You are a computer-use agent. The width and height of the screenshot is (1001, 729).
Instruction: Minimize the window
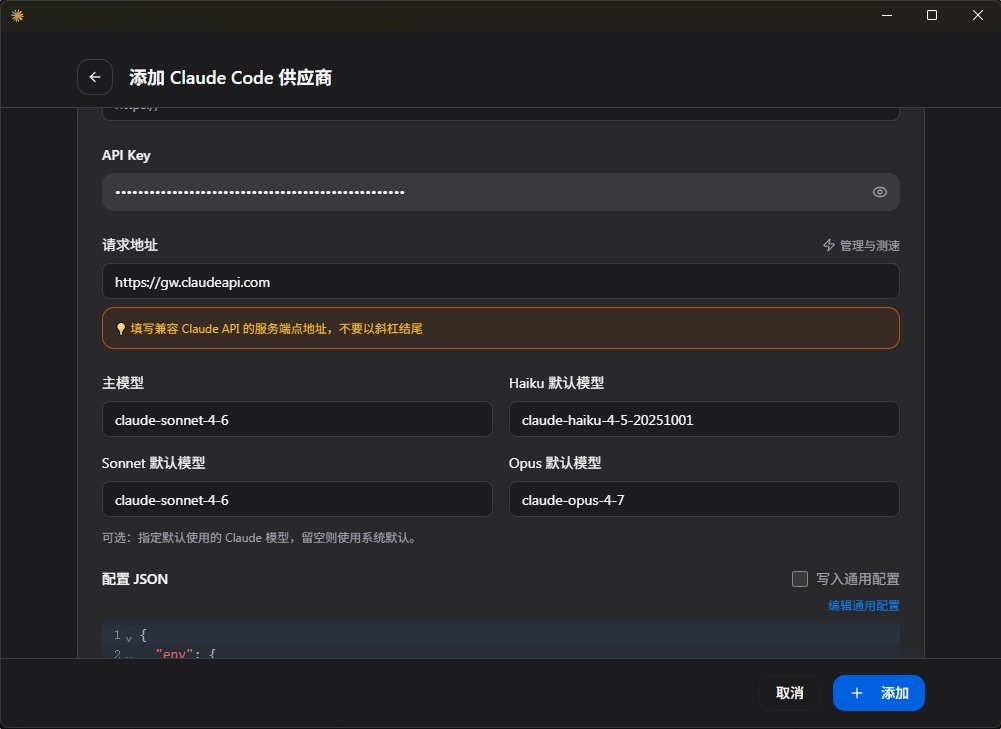coord(887,15)
